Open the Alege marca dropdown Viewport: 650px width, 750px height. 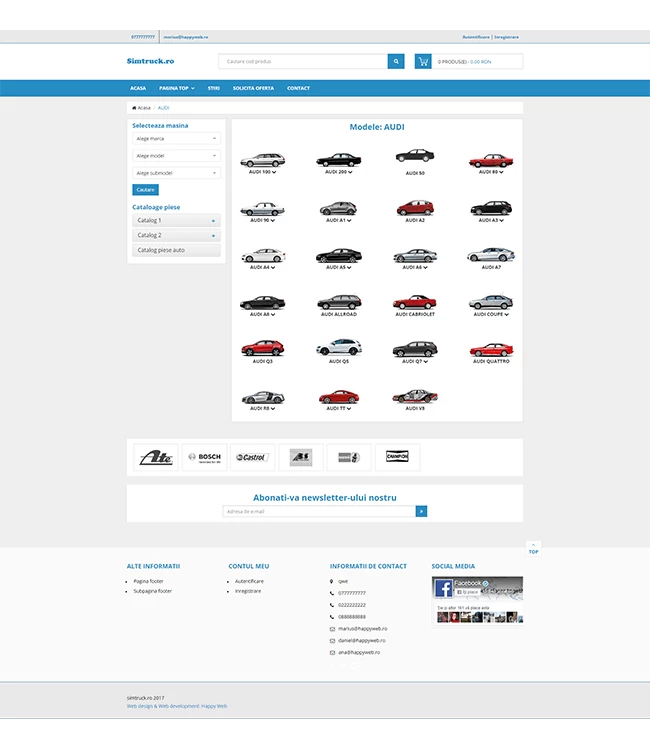[x=176, y=139]
